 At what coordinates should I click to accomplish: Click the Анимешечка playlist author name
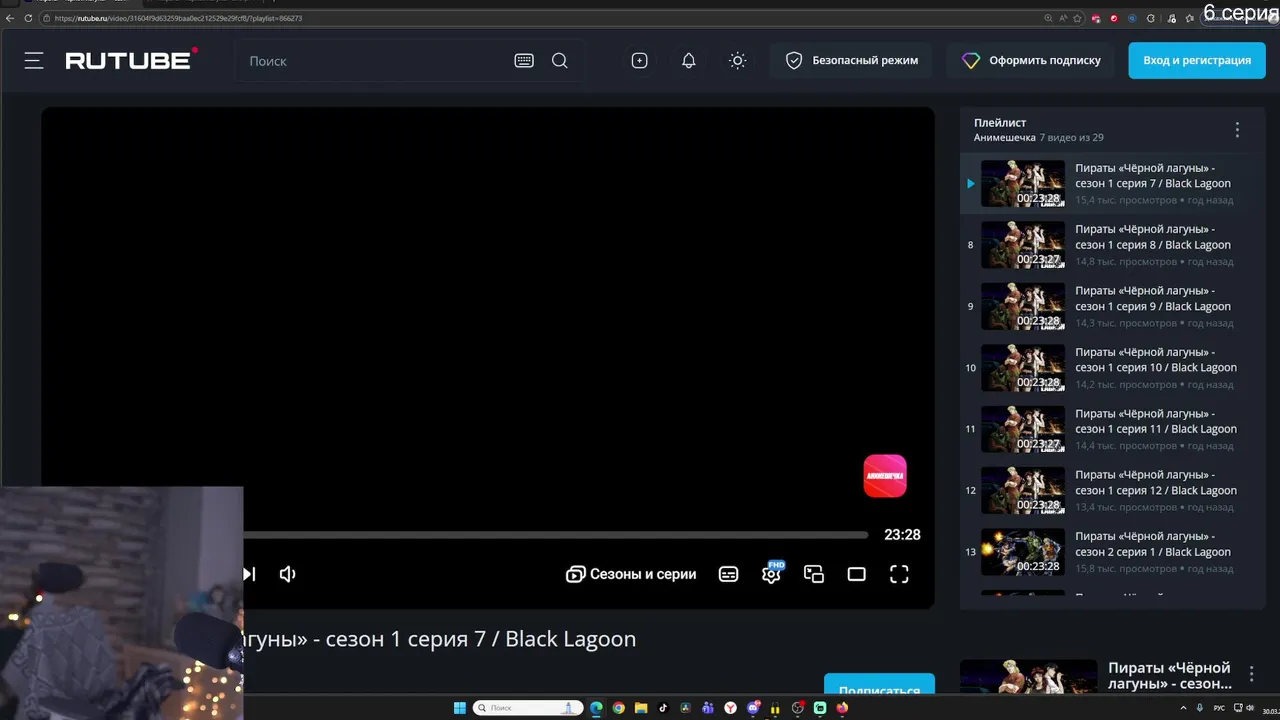[x=1004, y=137]
